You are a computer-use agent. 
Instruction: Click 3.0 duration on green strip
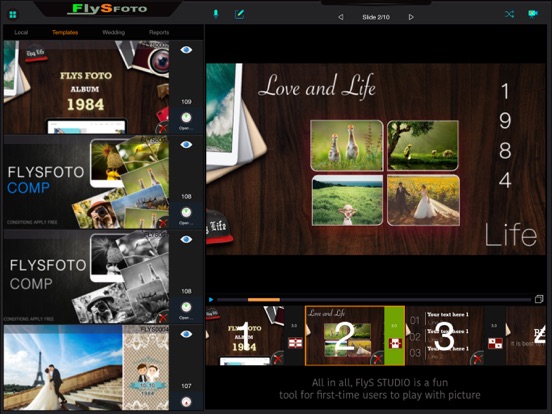pyautogui.click(x=394, y=326)
